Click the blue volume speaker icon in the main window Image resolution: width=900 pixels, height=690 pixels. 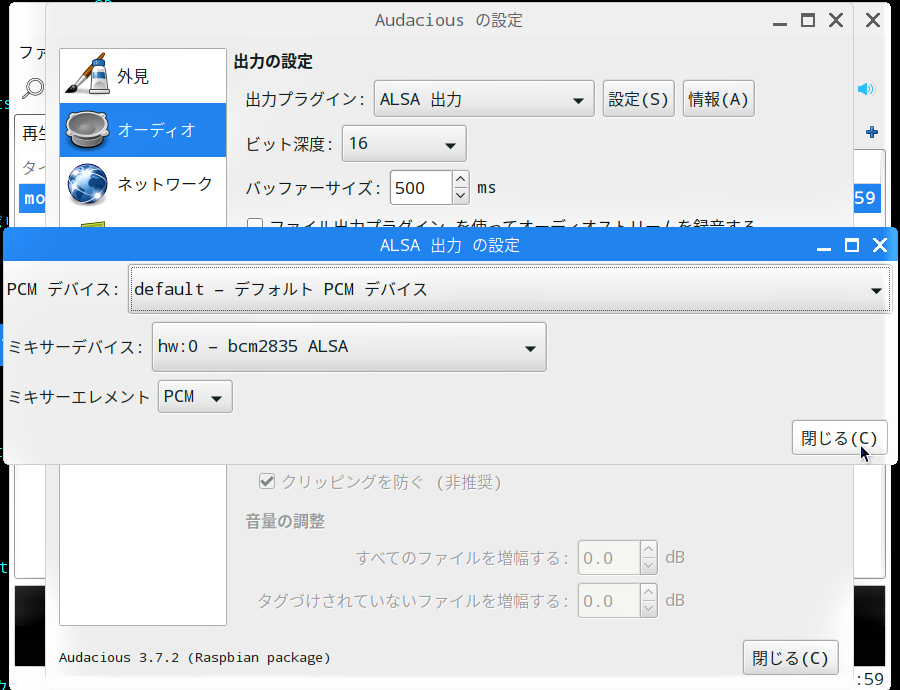tap(866, 88)
